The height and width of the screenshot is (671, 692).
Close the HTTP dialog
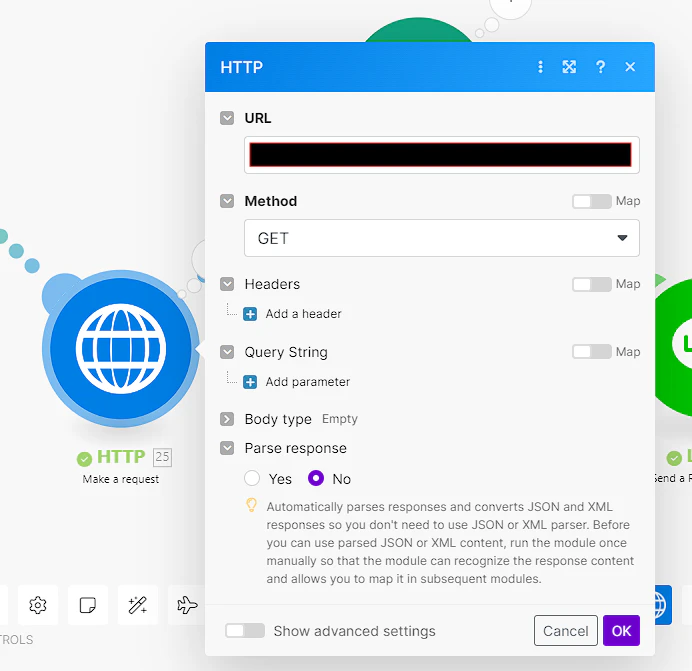point(630,67)
